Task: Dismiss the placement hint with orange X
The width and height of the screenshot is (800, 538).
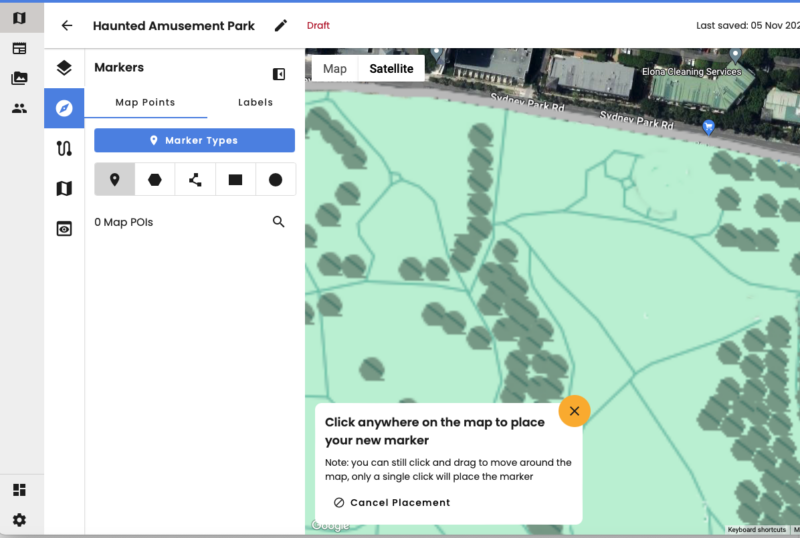Action: click(x=574, y=411)
